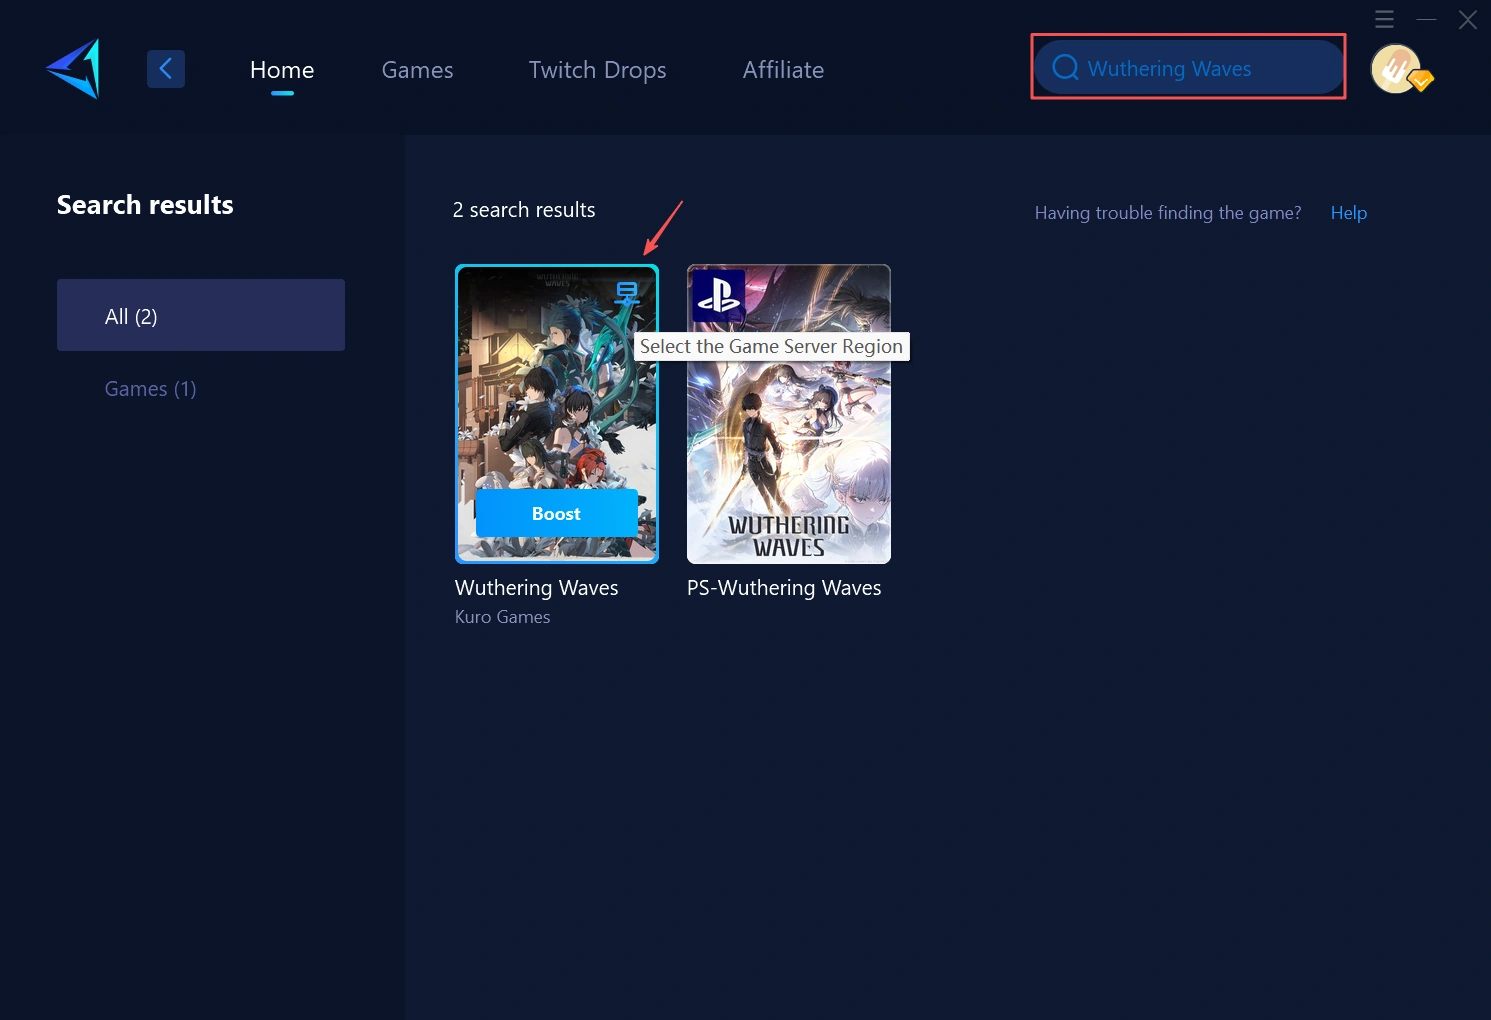
Task: Open the user profile avatar
Action: pyautogui.click(x=1395, y=69)
